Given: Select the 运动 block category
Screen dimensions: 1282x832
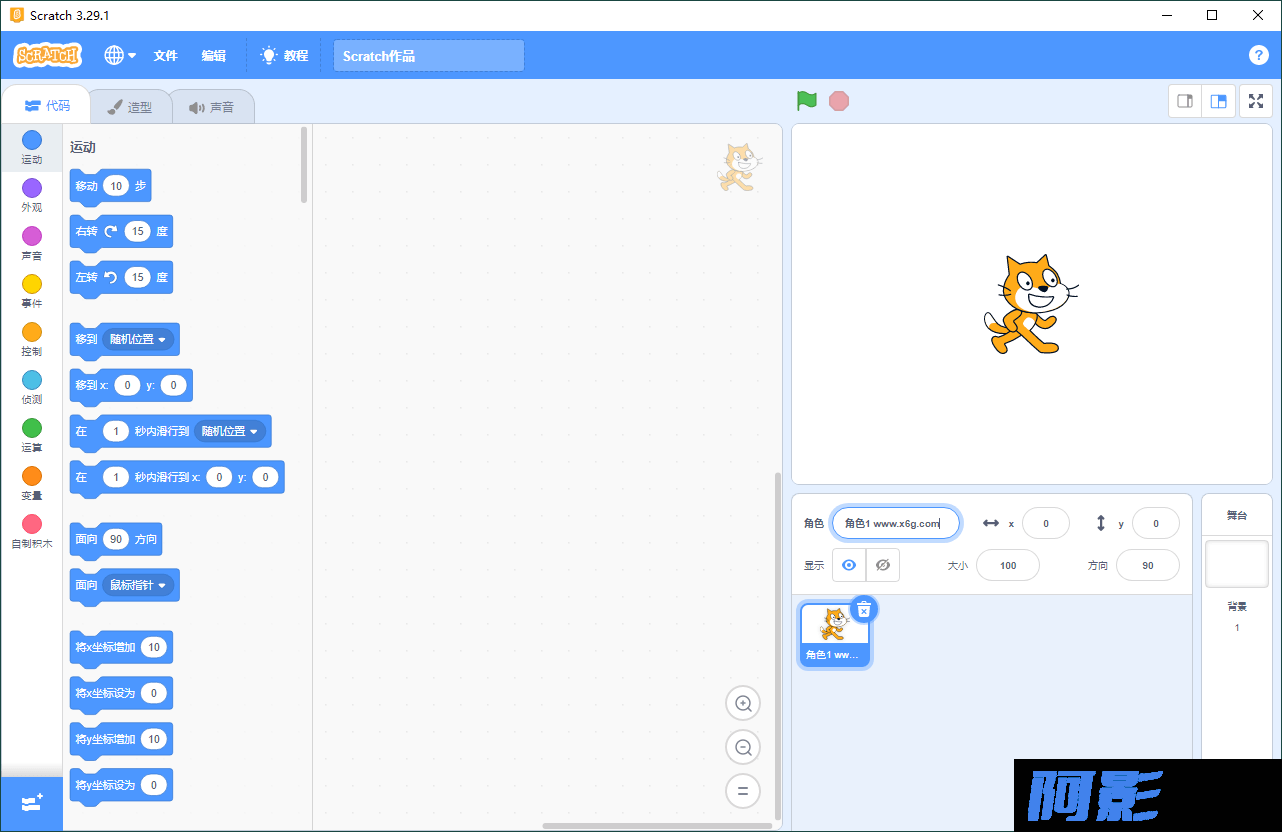Looking at the screenshot, I should pyautogui.click(x=32, y=147).
